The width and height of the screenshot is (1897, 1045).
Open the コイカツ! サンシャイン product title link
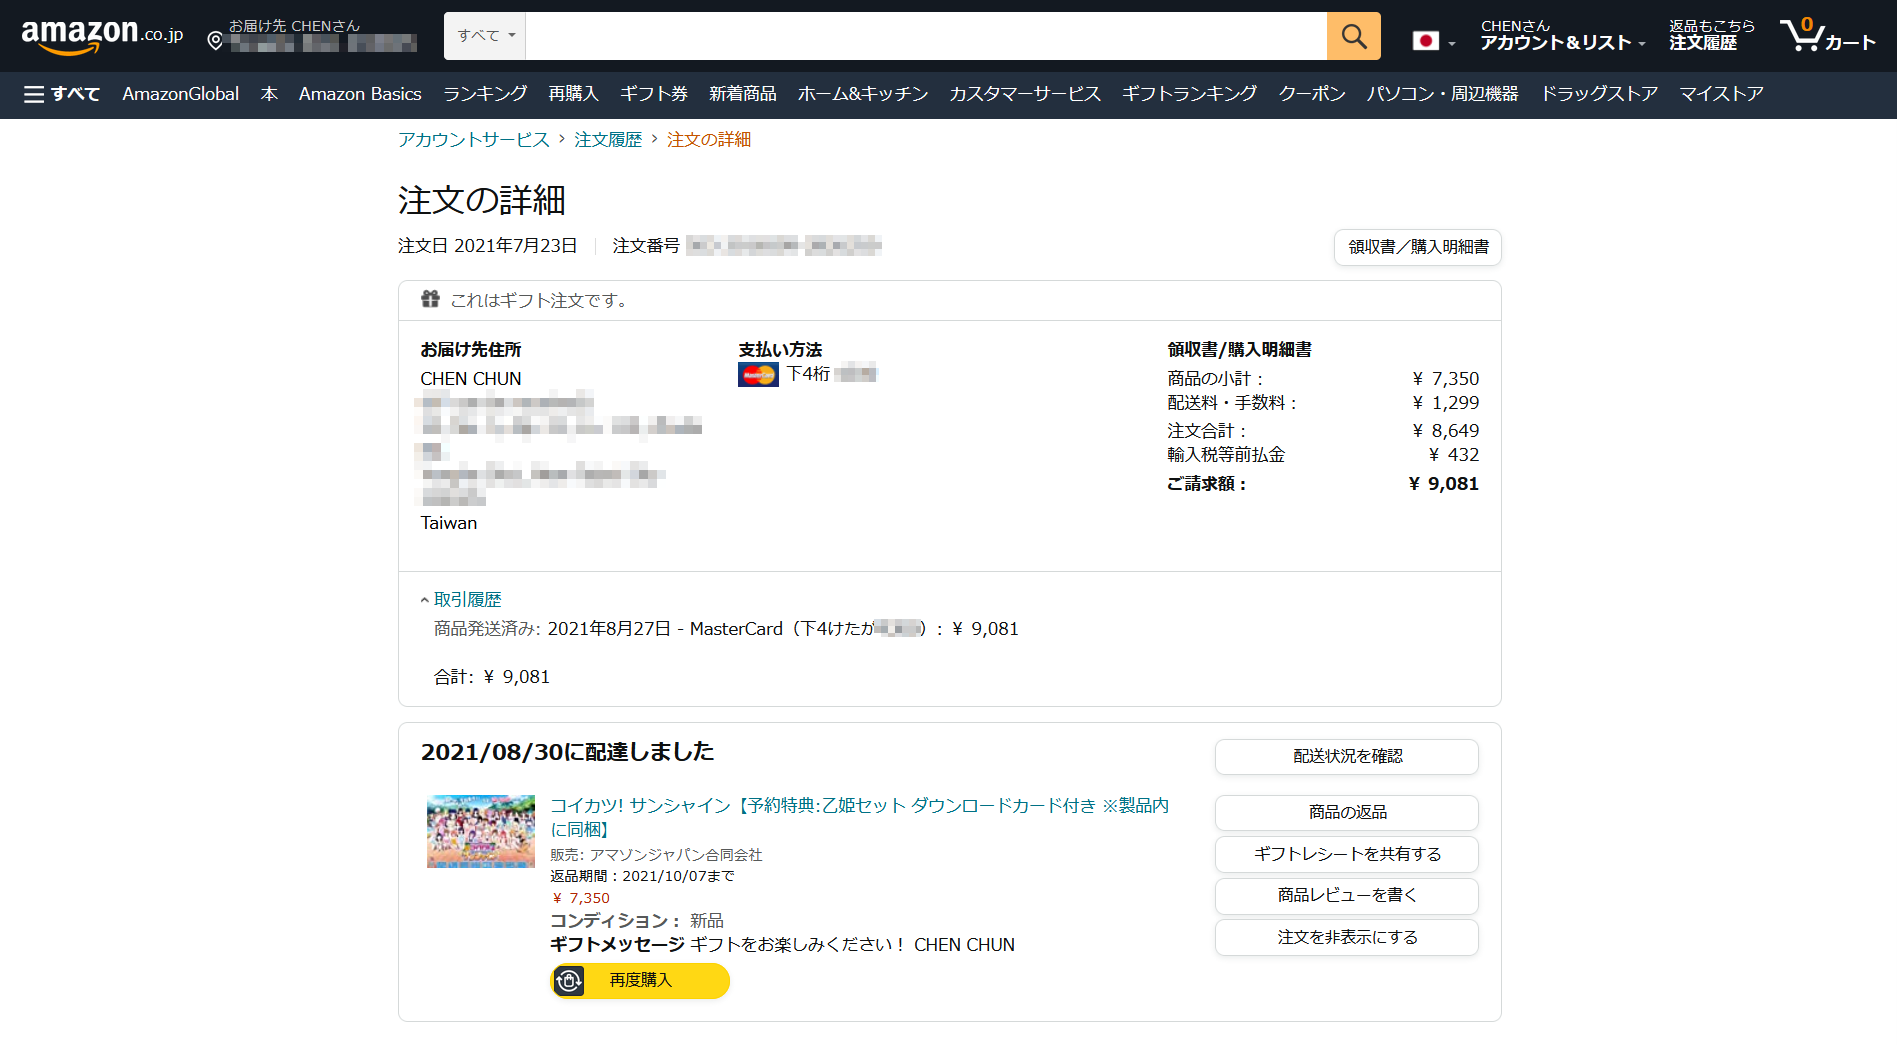(x=858, y=806)
